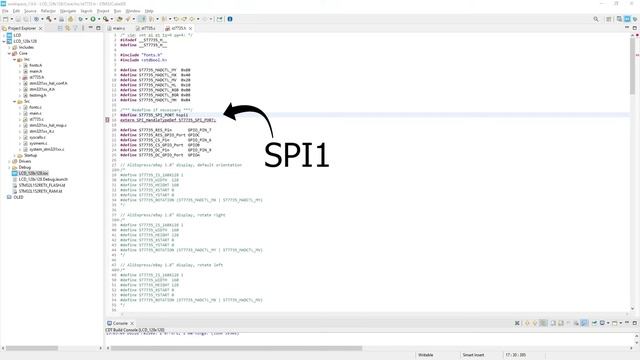Select fonts.h in the Inc folder
Screen dimensions: 640x360
[36, 65]
